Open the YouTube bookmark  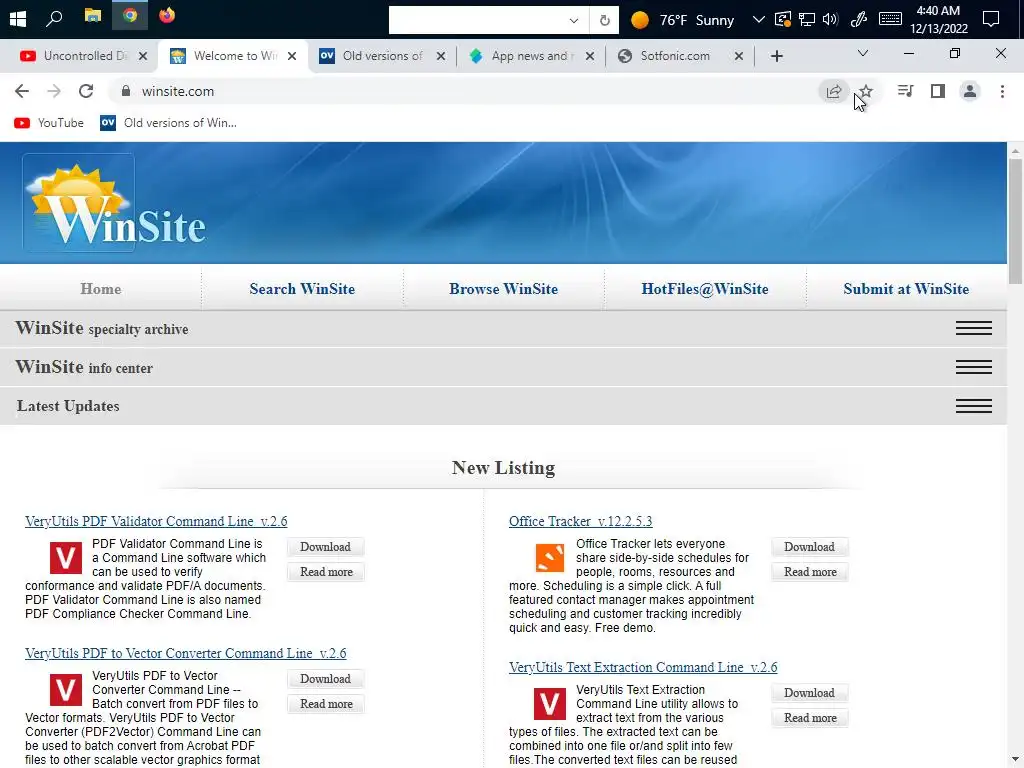point(49,123)
